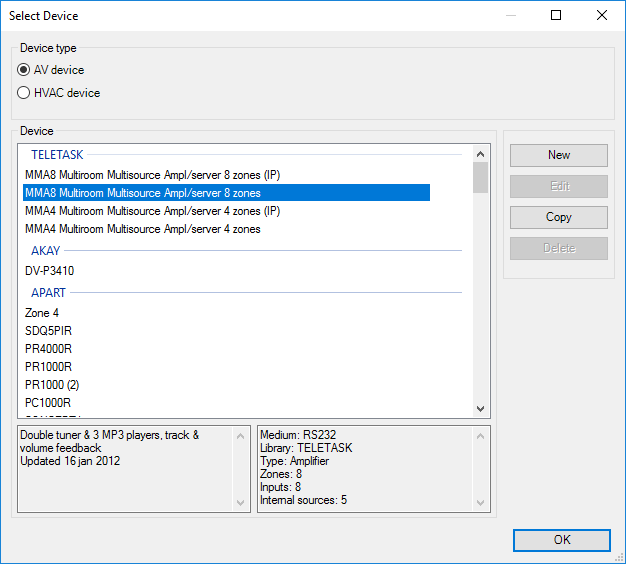Pick the AKAY DV-P3410 device
Image resolution: width=626 pixels, height=564 pixels.
[x=50, y=271]
